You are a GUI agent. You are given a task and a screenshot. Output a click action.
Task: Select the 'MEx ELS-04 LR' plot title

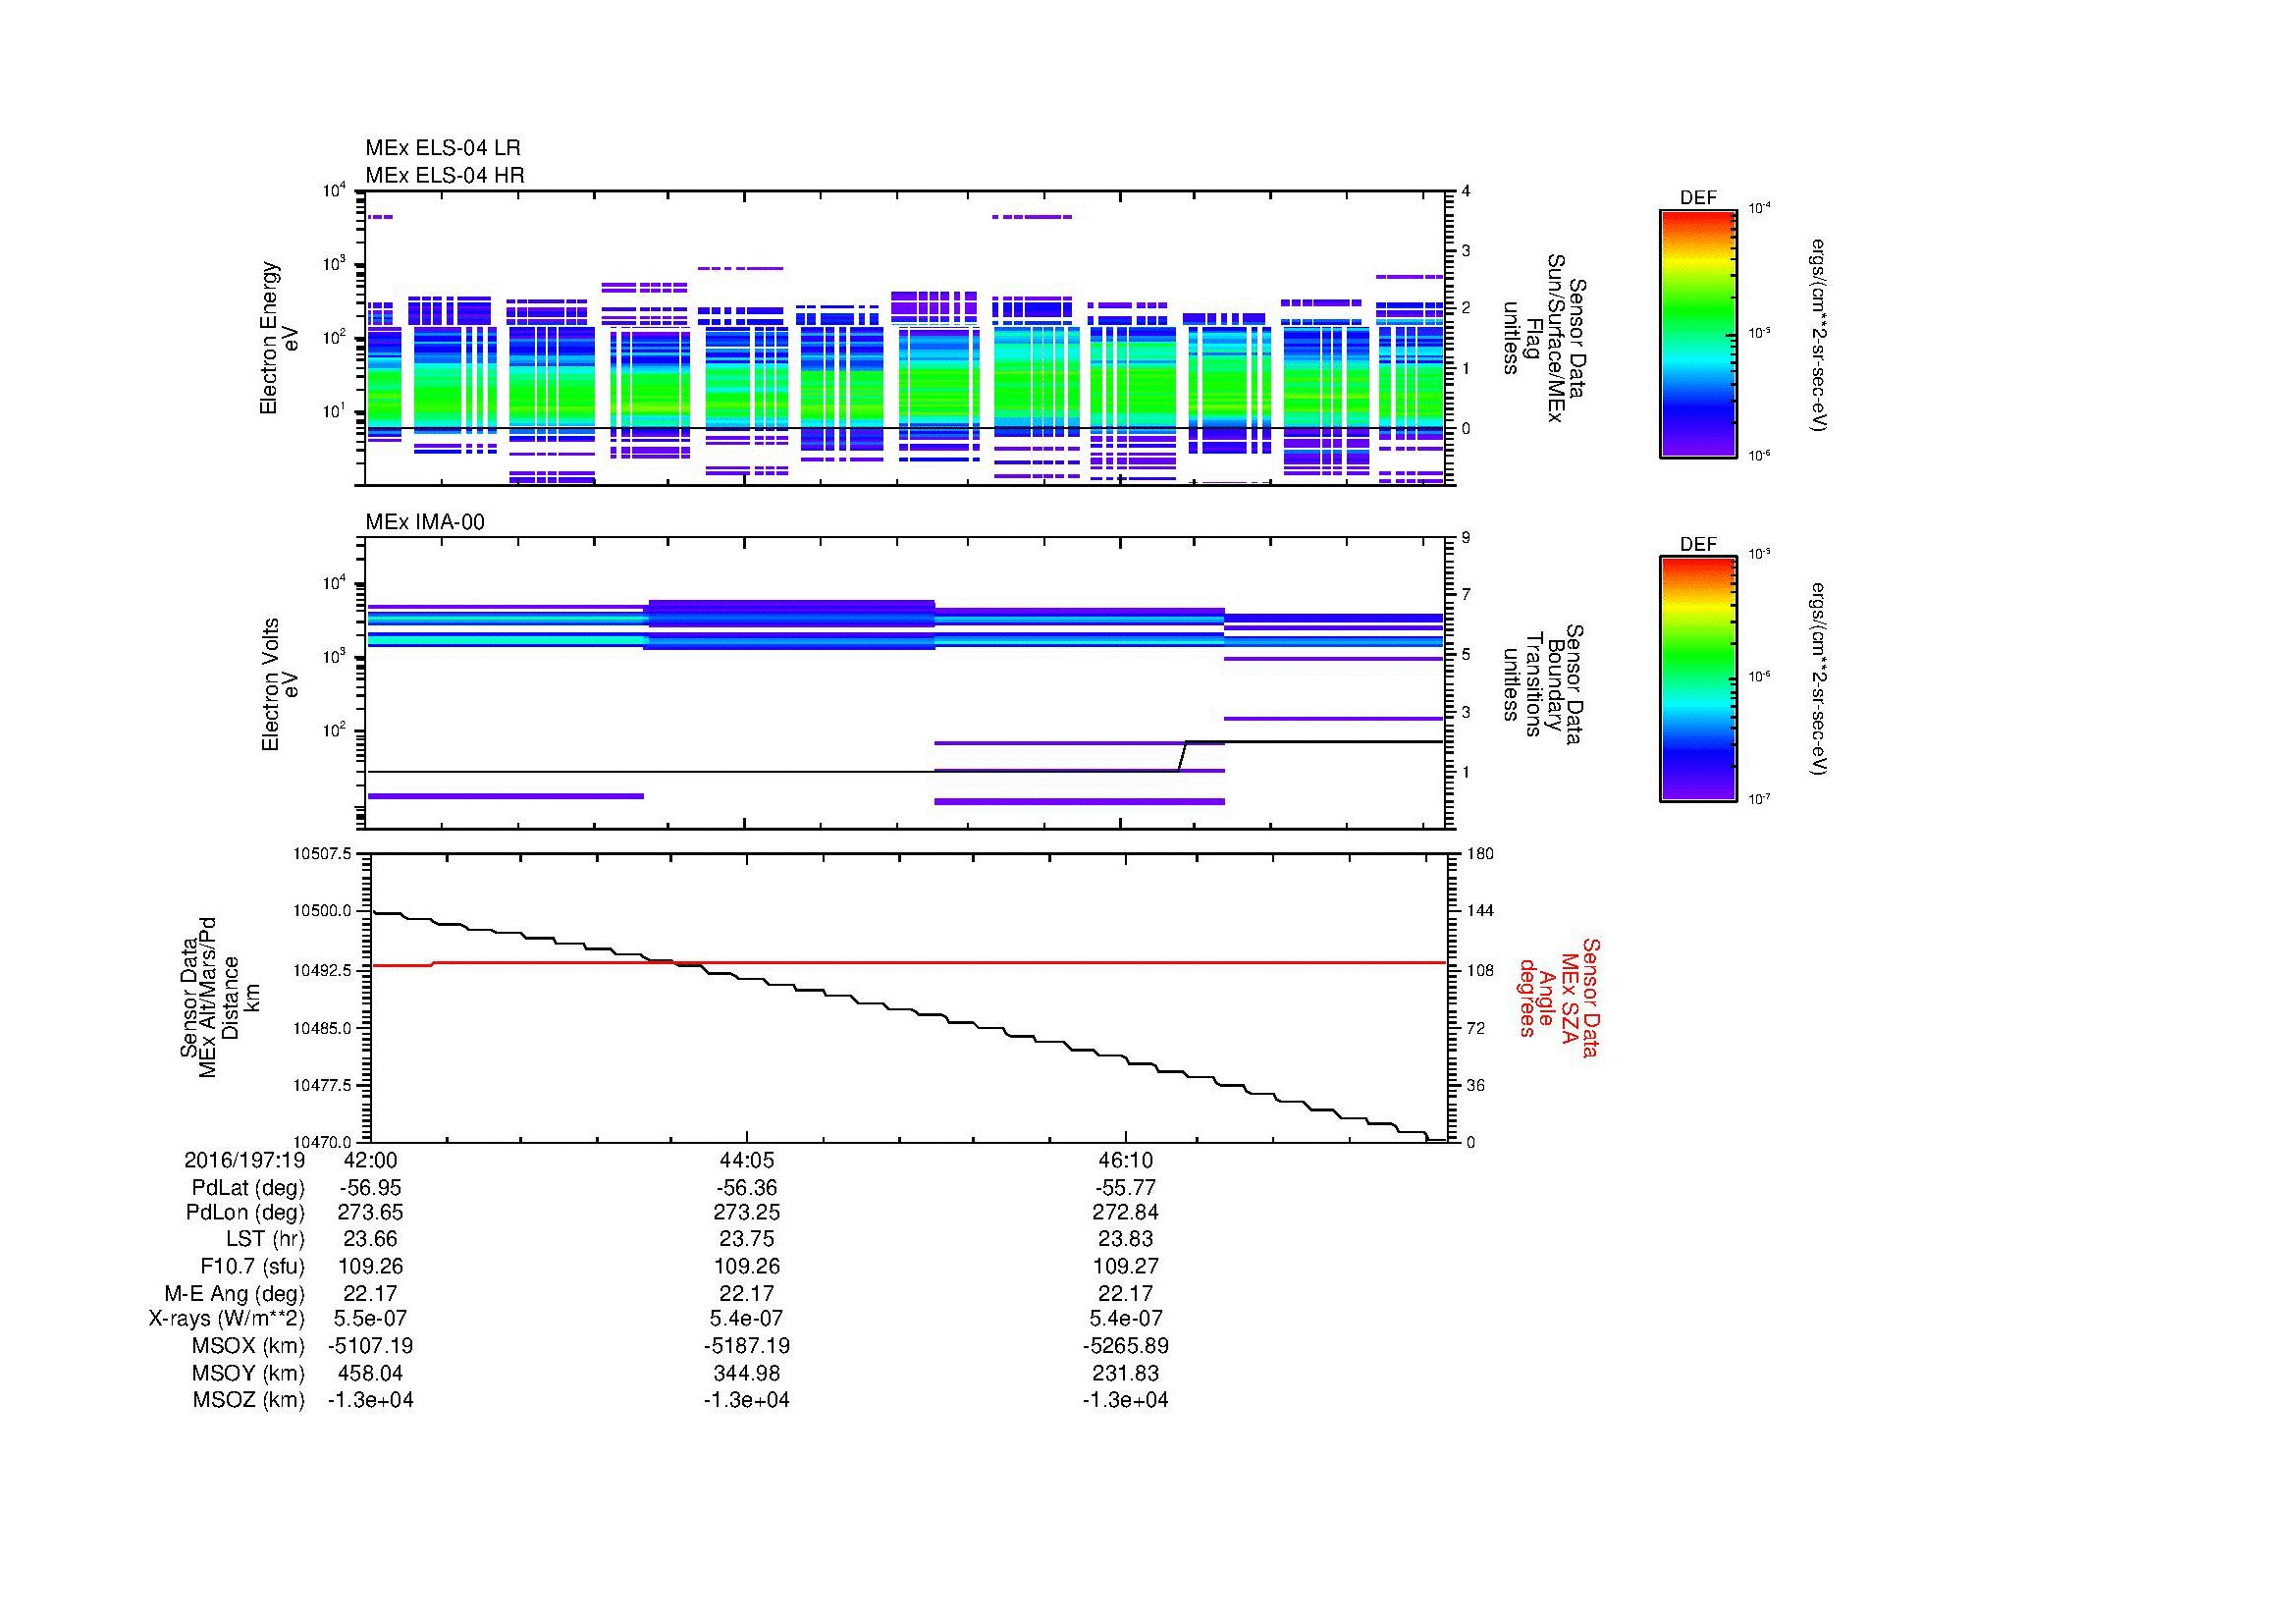[443, 148]
